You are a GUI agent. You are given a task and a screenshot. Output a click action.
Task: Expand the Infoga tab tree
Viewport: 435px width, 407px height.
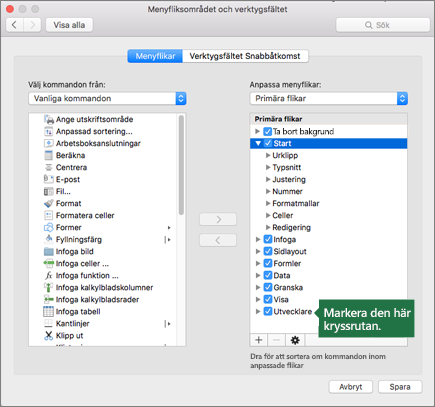coord(258,239)
